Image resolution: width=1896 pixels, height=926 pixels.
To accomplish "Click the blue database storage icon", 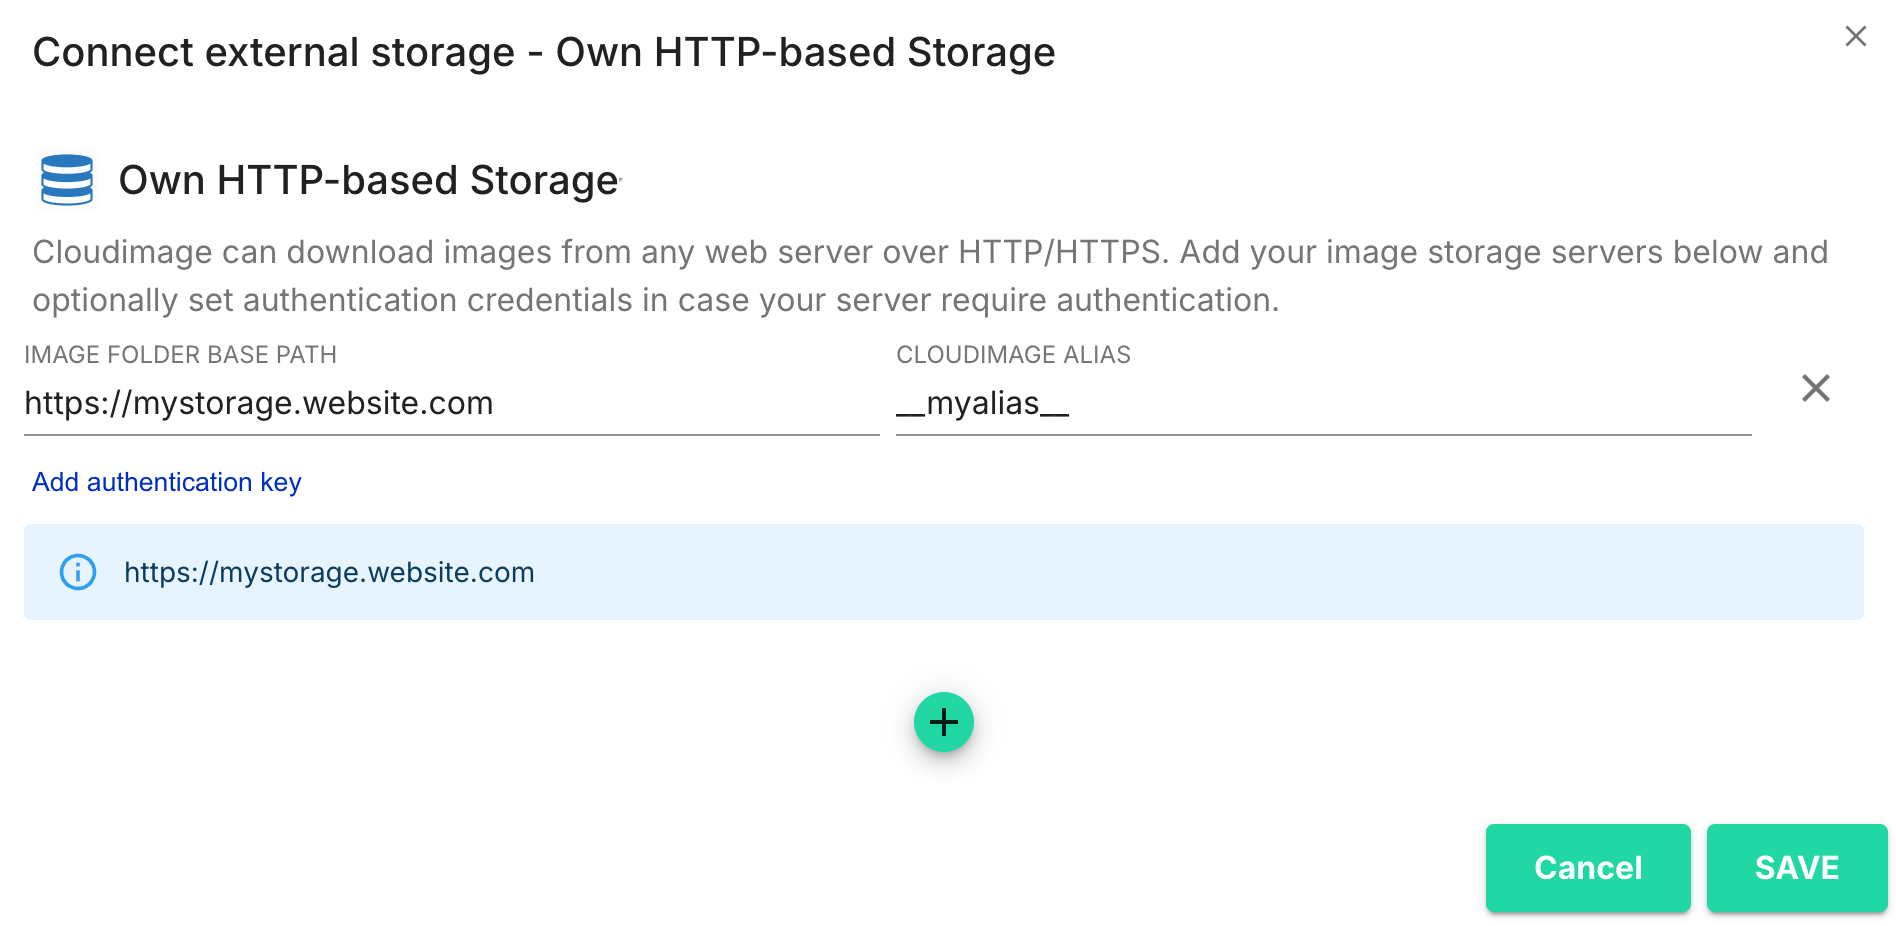I will click(x=67, y=180).
